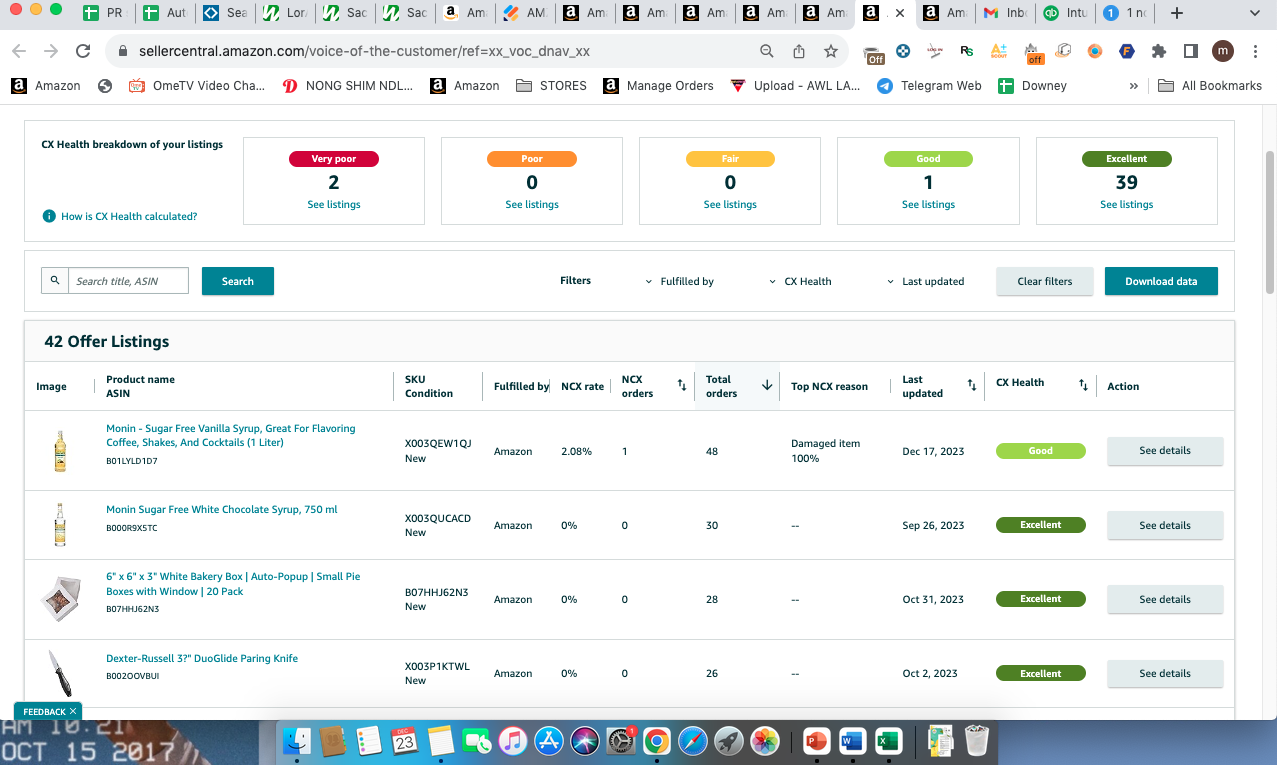Open the Telegram Web bookmark
The height and width of the screenshot is (765, 1277).
[x=929, y=86]
